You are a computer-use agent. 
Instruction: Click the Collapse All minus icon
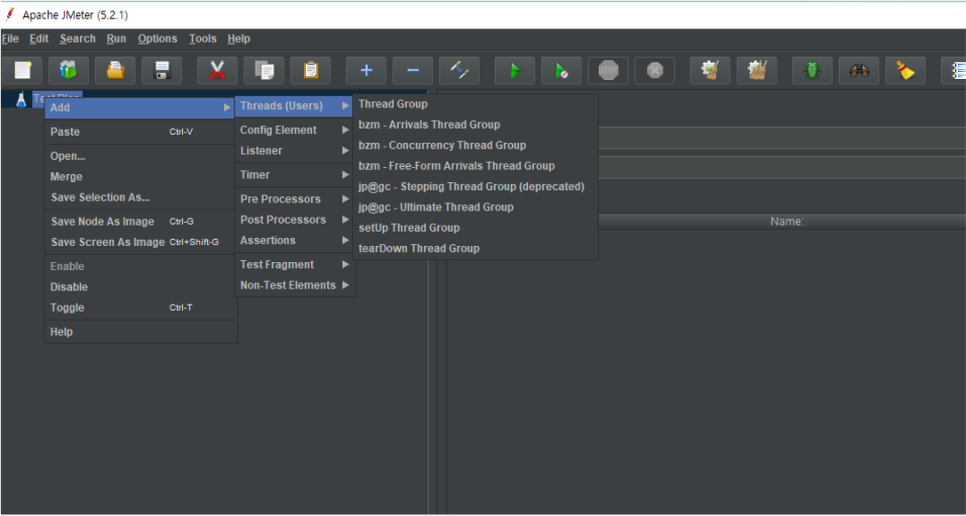413,70
